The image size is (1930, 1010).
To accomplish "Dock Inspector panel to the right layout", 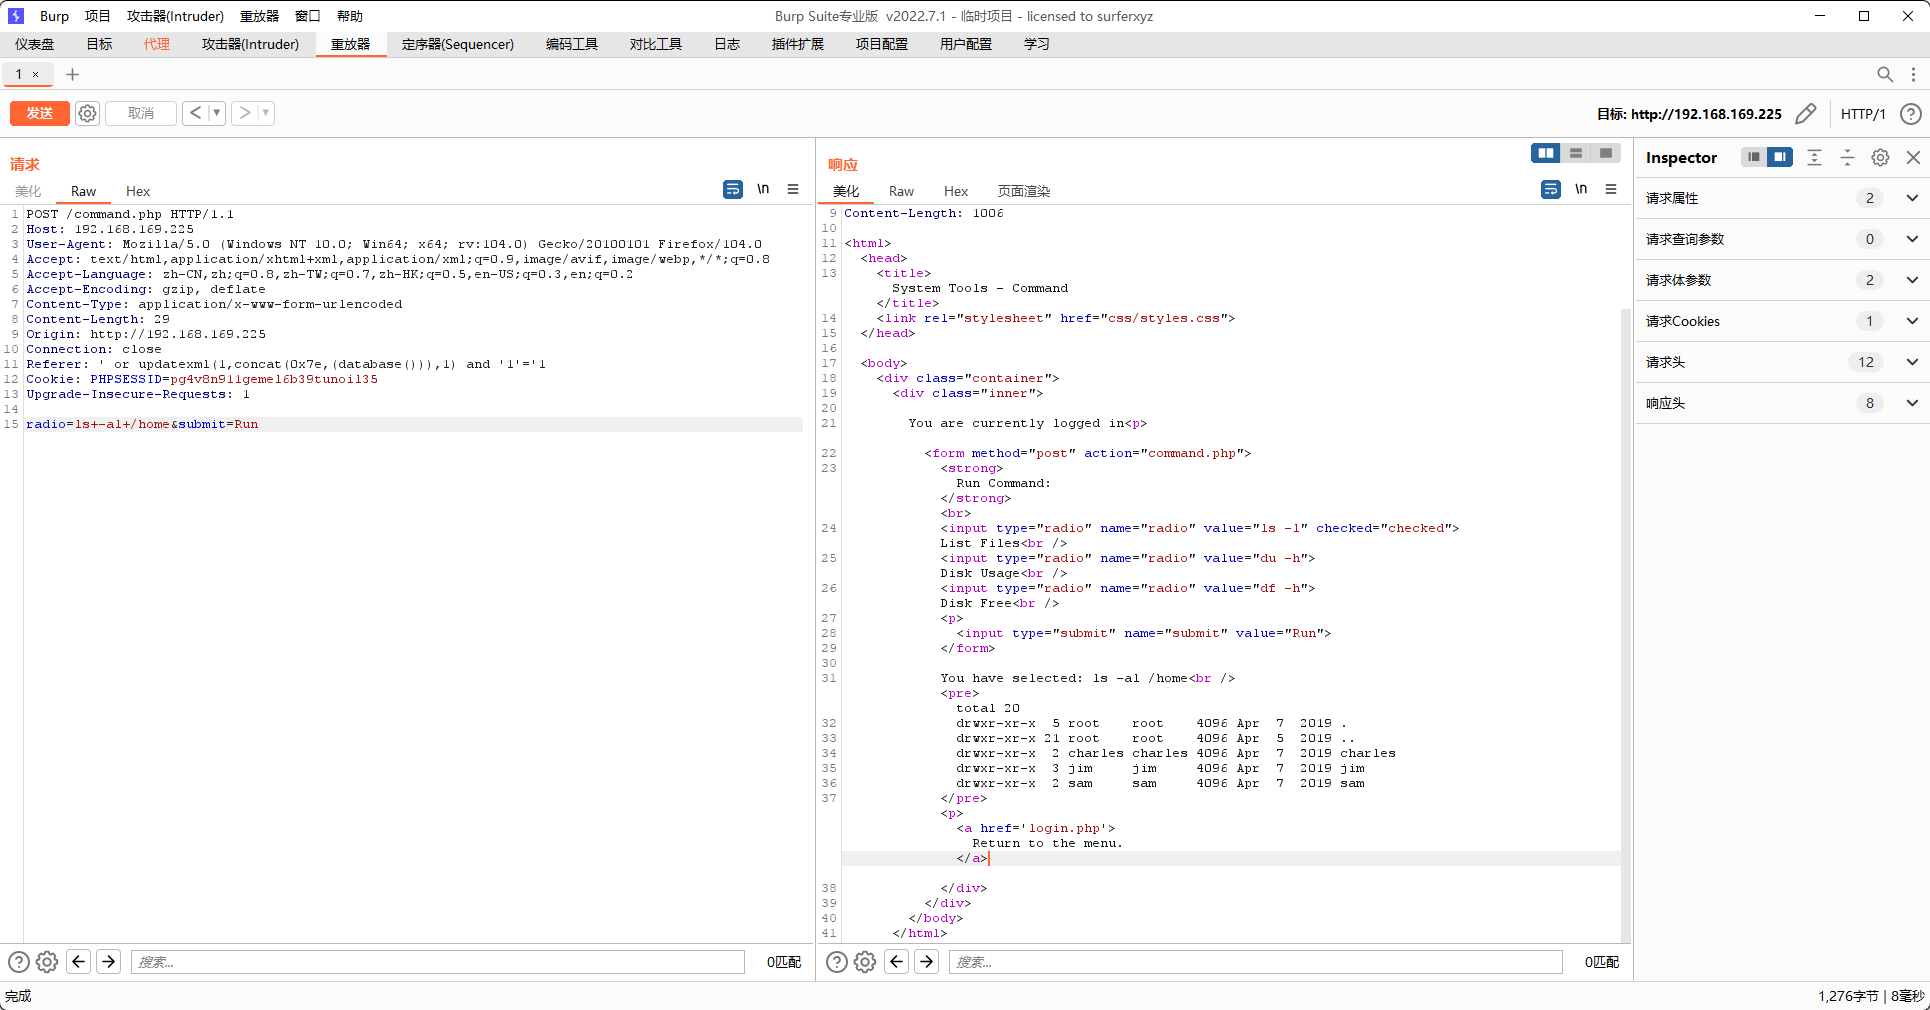I will click(x=1780, y=157).
